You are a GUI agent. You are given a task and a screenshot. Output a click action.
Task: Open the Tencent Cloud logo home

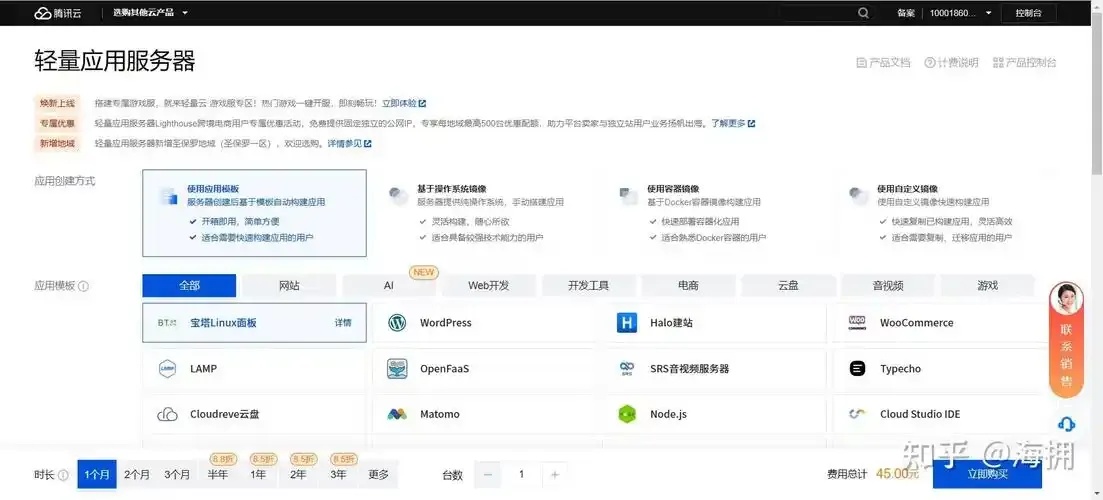point(58,13)
